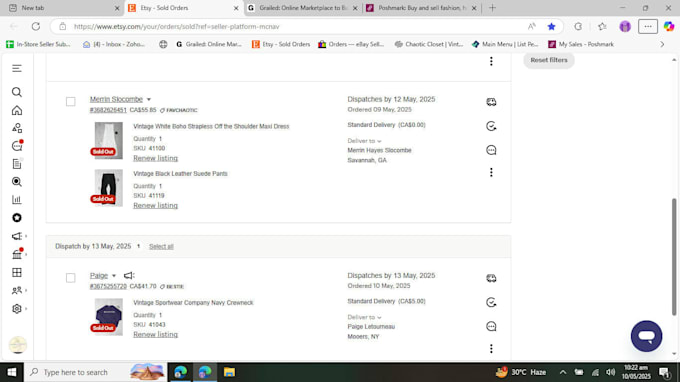This screenshot has width=680, height=382.
Task: Open File Explorer from taskbar
Action: click(x=229, y=372)
